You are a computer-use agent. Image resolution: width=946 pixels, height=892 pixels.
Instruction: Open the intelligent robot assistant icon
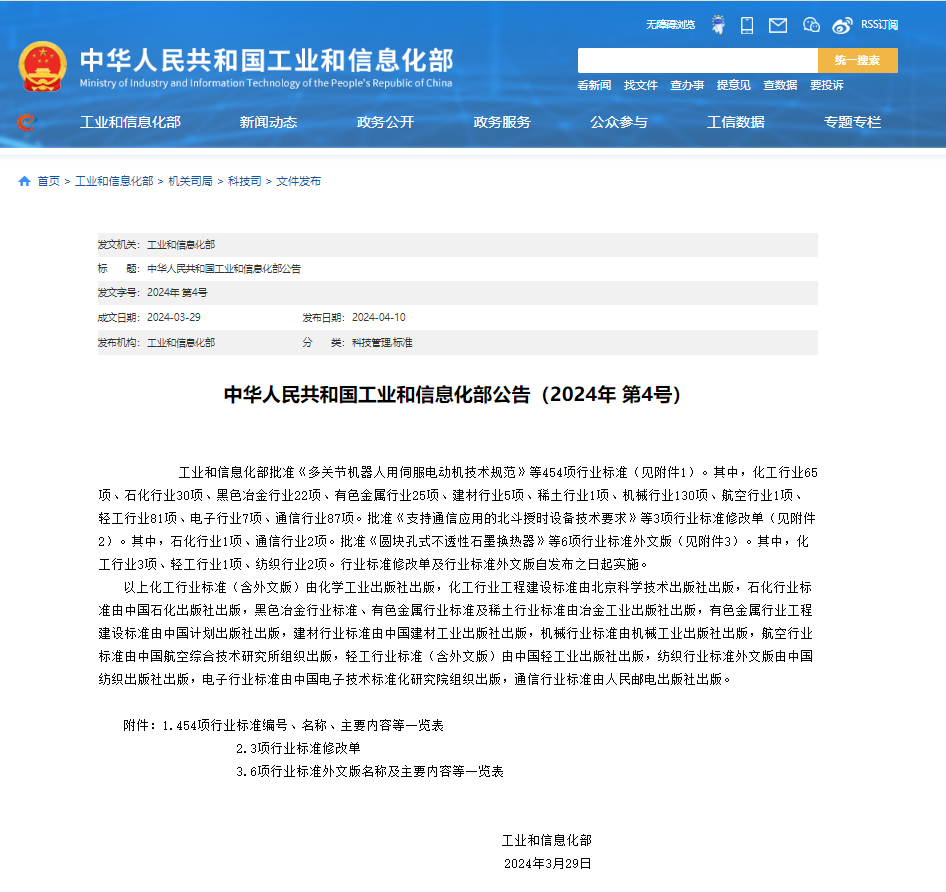click(718, 24)
